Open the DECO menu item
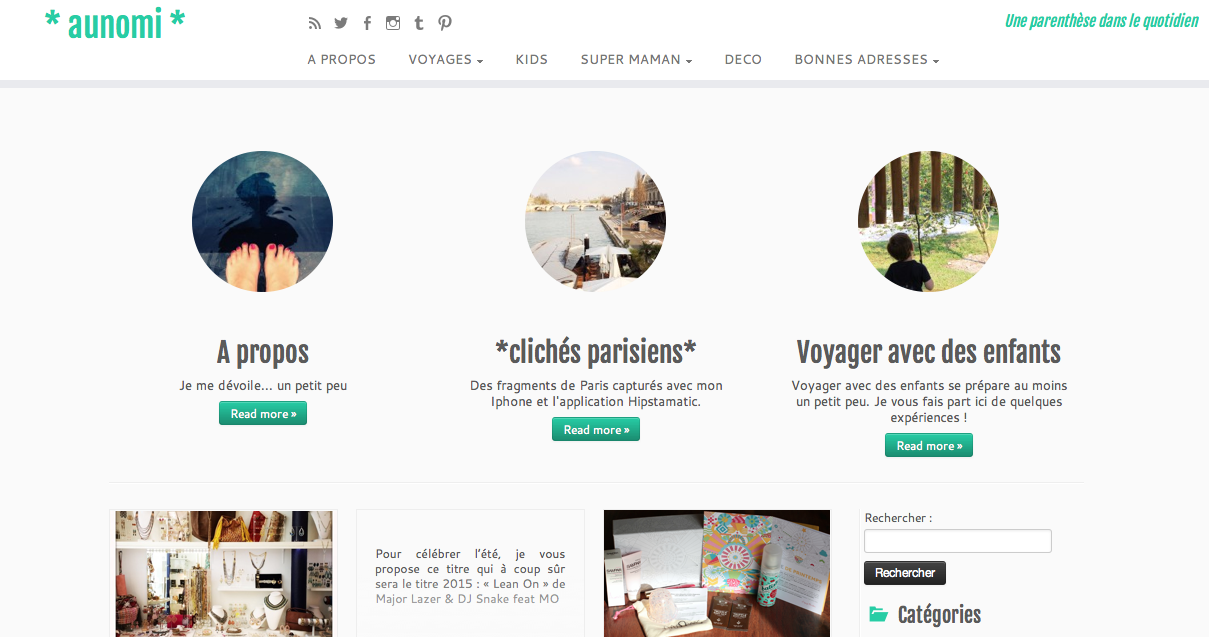The image size is (1209, 637). [x=743, y=60]
